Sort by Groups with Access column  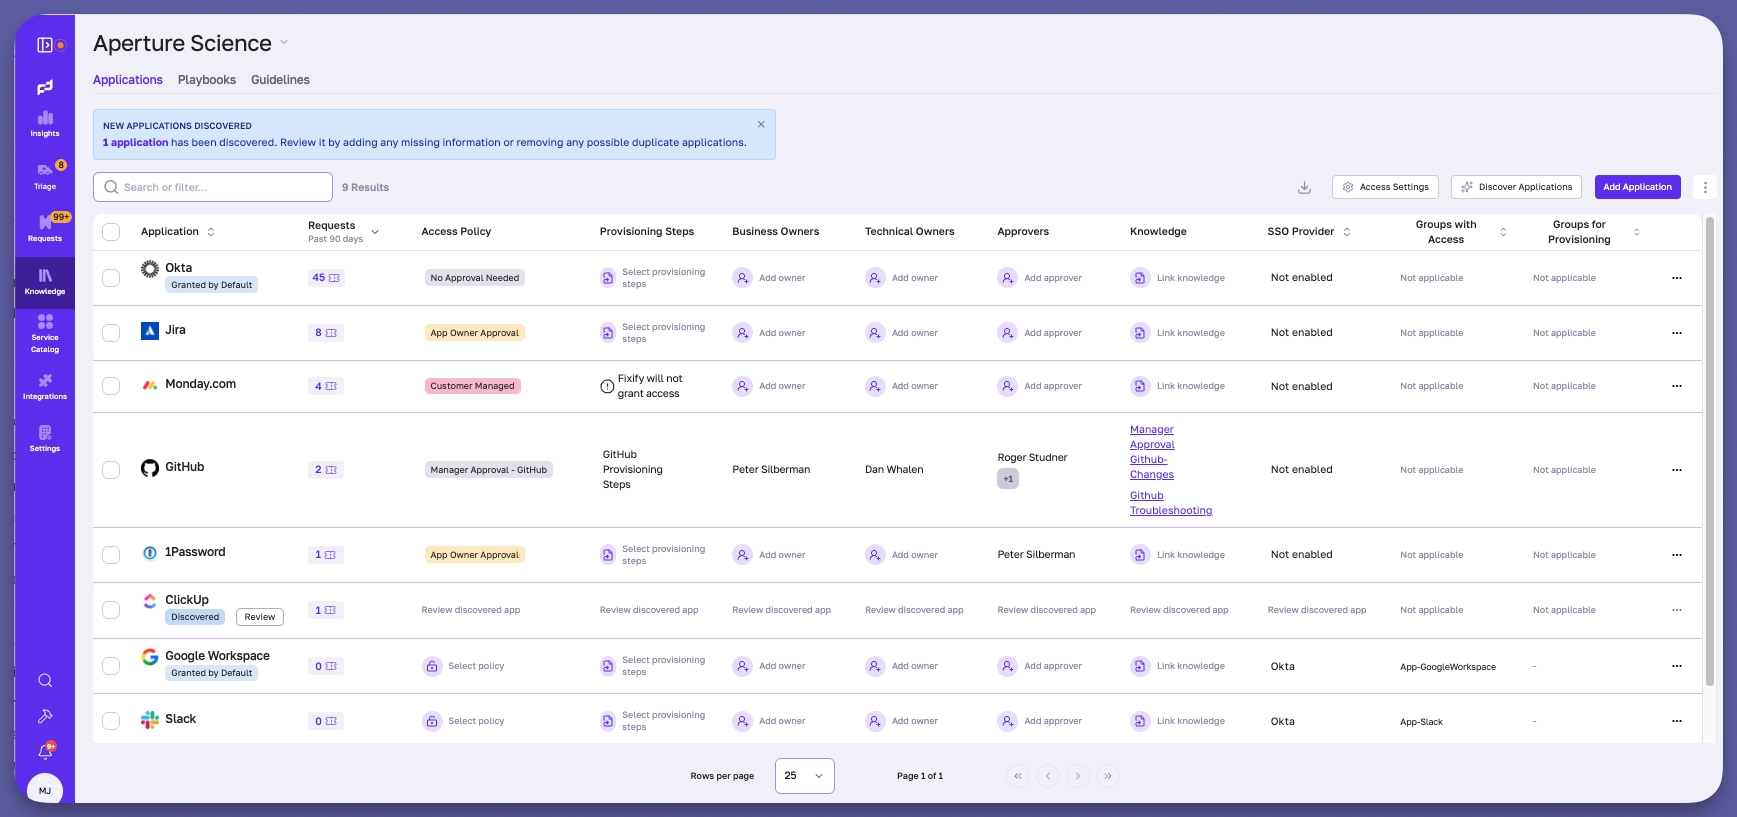[x=1503, y=232]
